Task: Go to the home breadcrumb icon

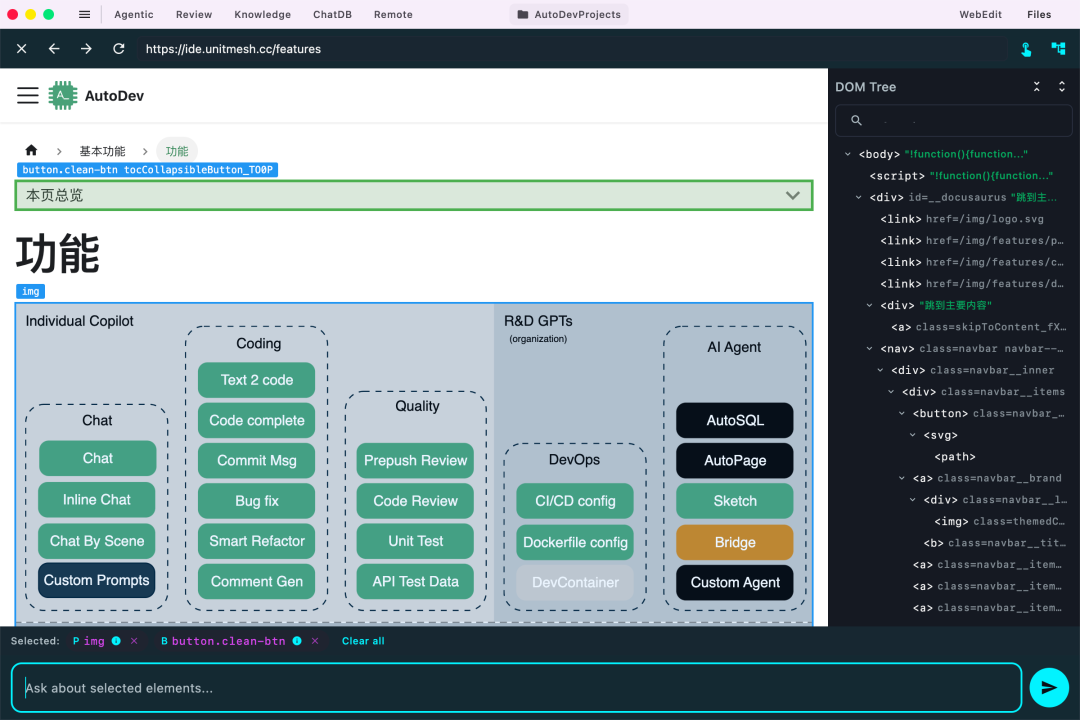Action: click(31, 150)
